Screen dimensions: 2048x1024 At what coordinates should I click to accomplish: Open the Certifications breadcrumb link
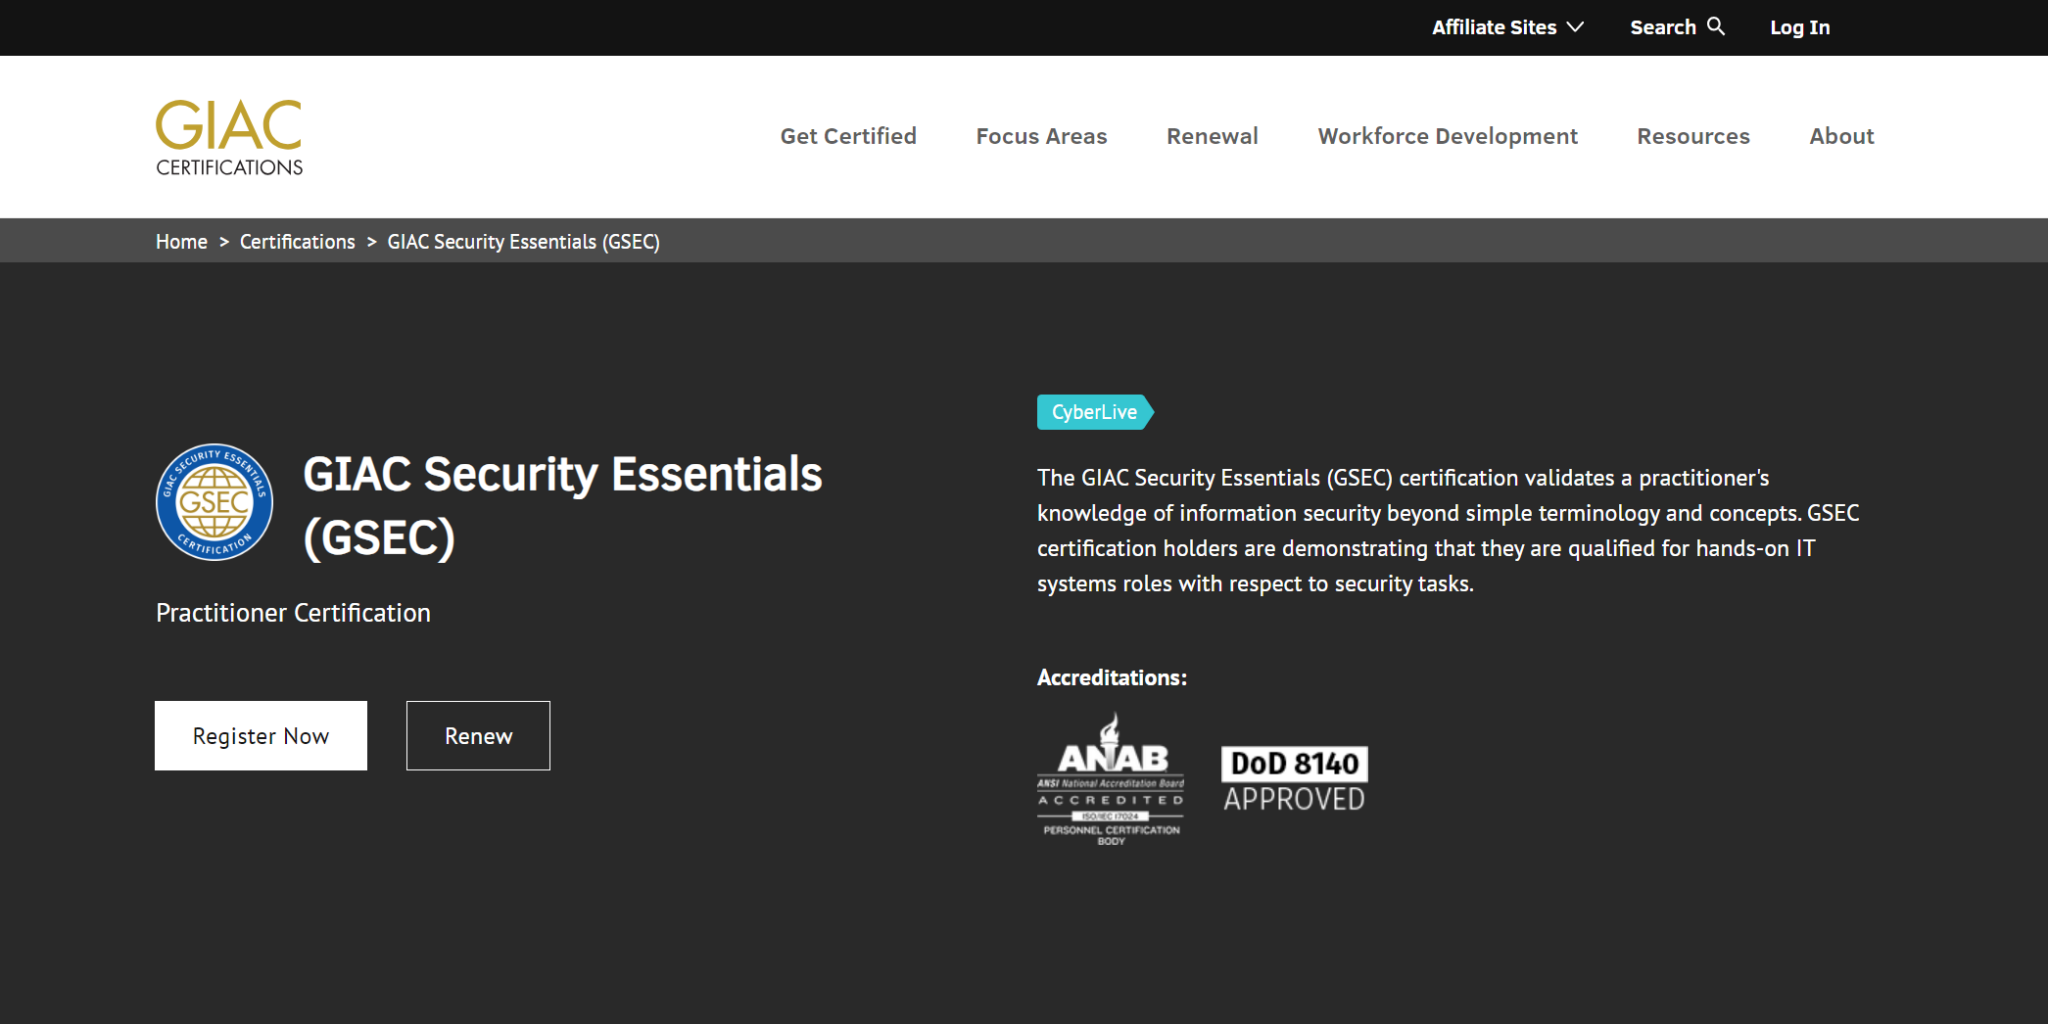(297, 241)
